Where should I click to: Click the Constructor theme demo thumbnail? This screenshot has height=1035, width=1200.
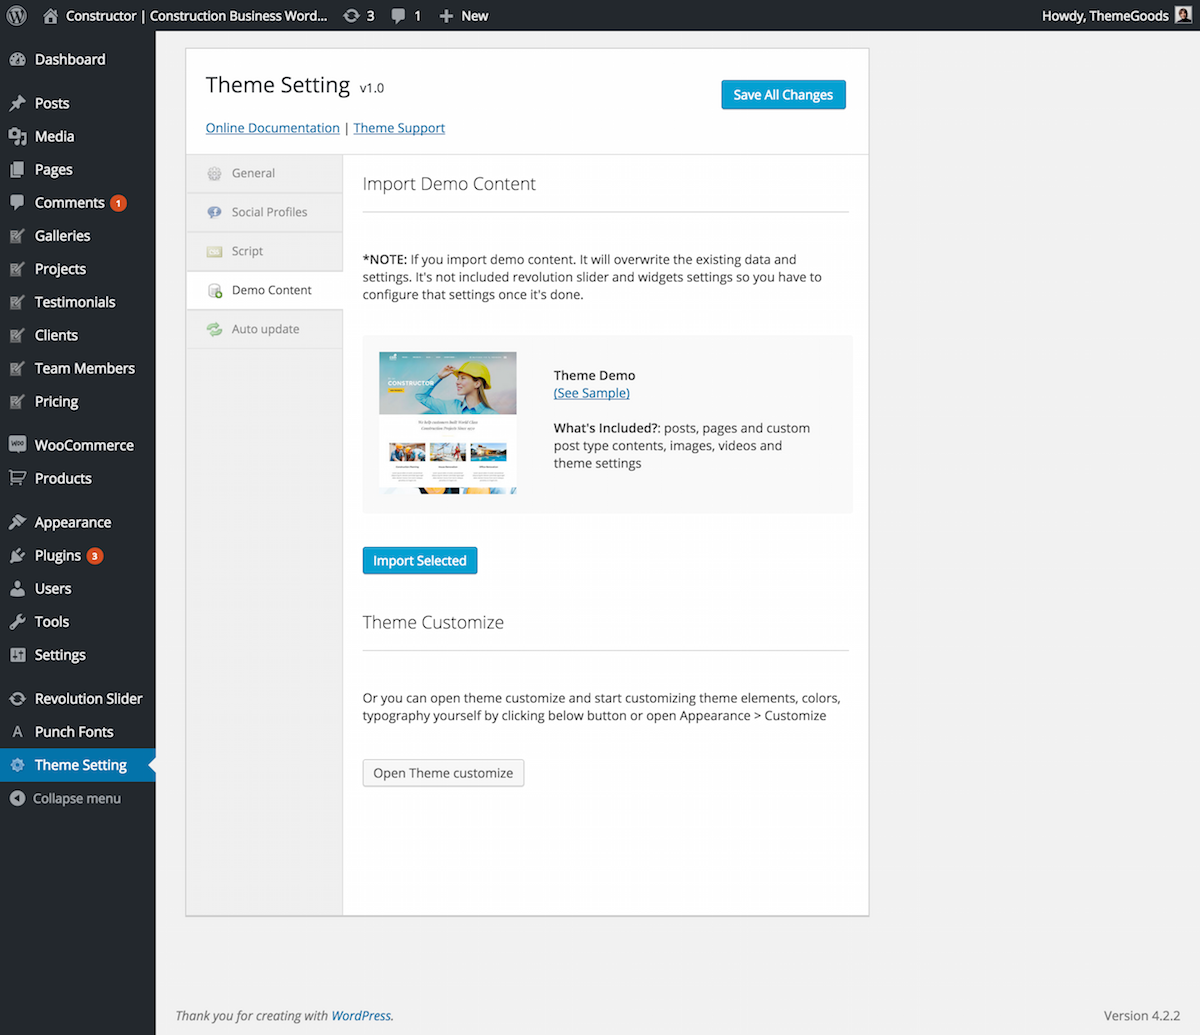[447, 421]
